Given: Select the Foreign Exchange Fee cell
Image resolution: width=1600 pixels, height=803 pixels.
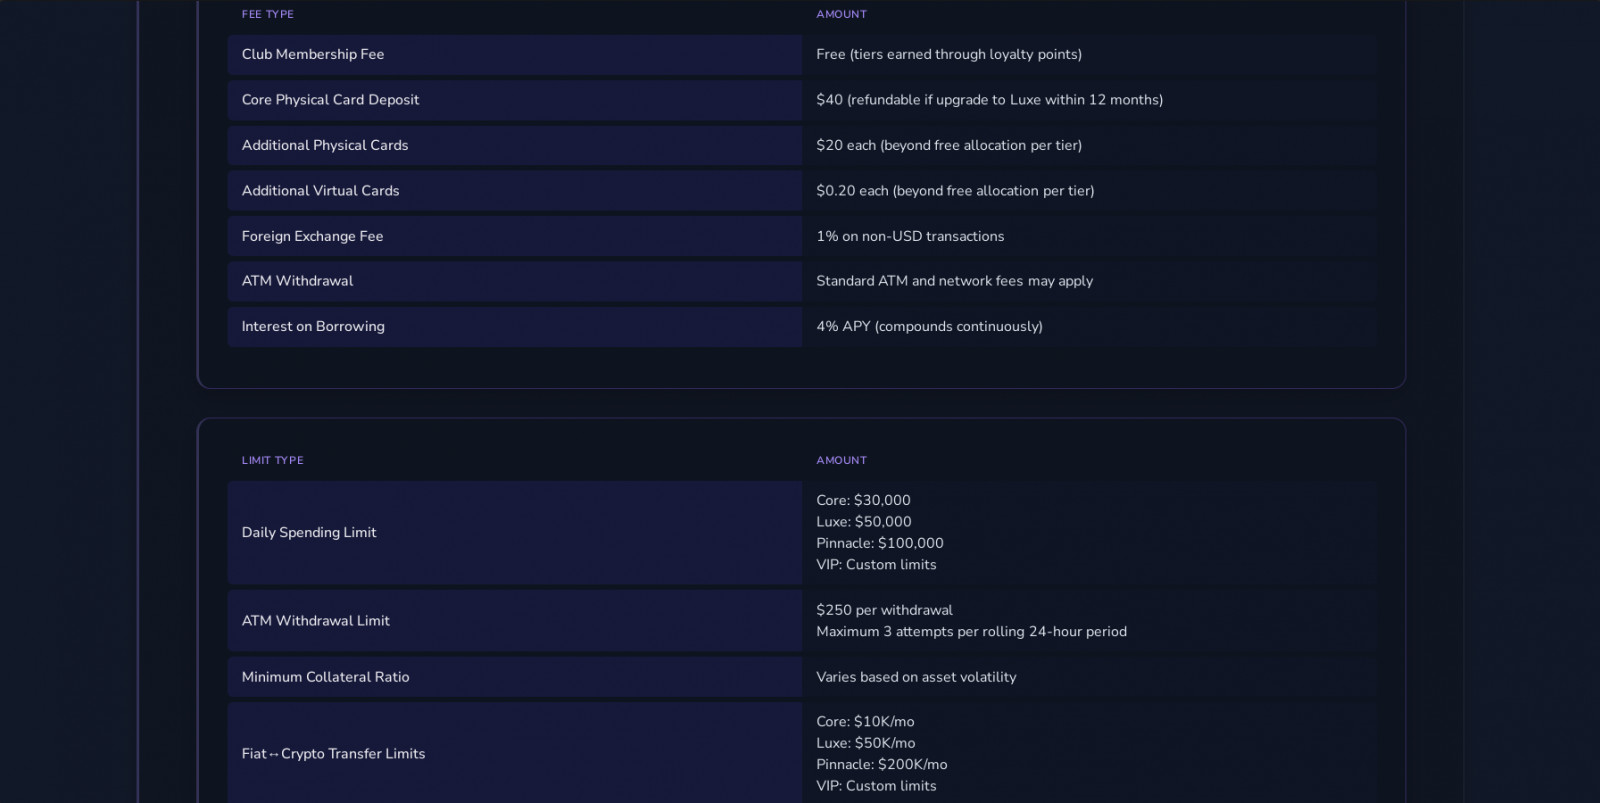Looking at the screenshot, I should [x=312, y=236].
